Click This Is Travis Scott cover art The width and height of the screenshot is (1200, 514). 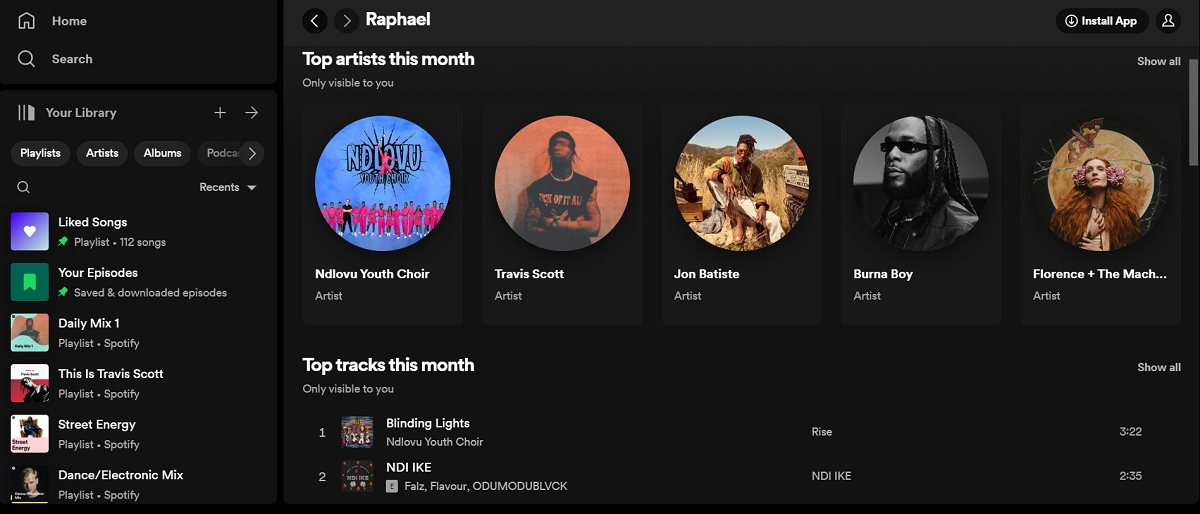tap(30, 383)
